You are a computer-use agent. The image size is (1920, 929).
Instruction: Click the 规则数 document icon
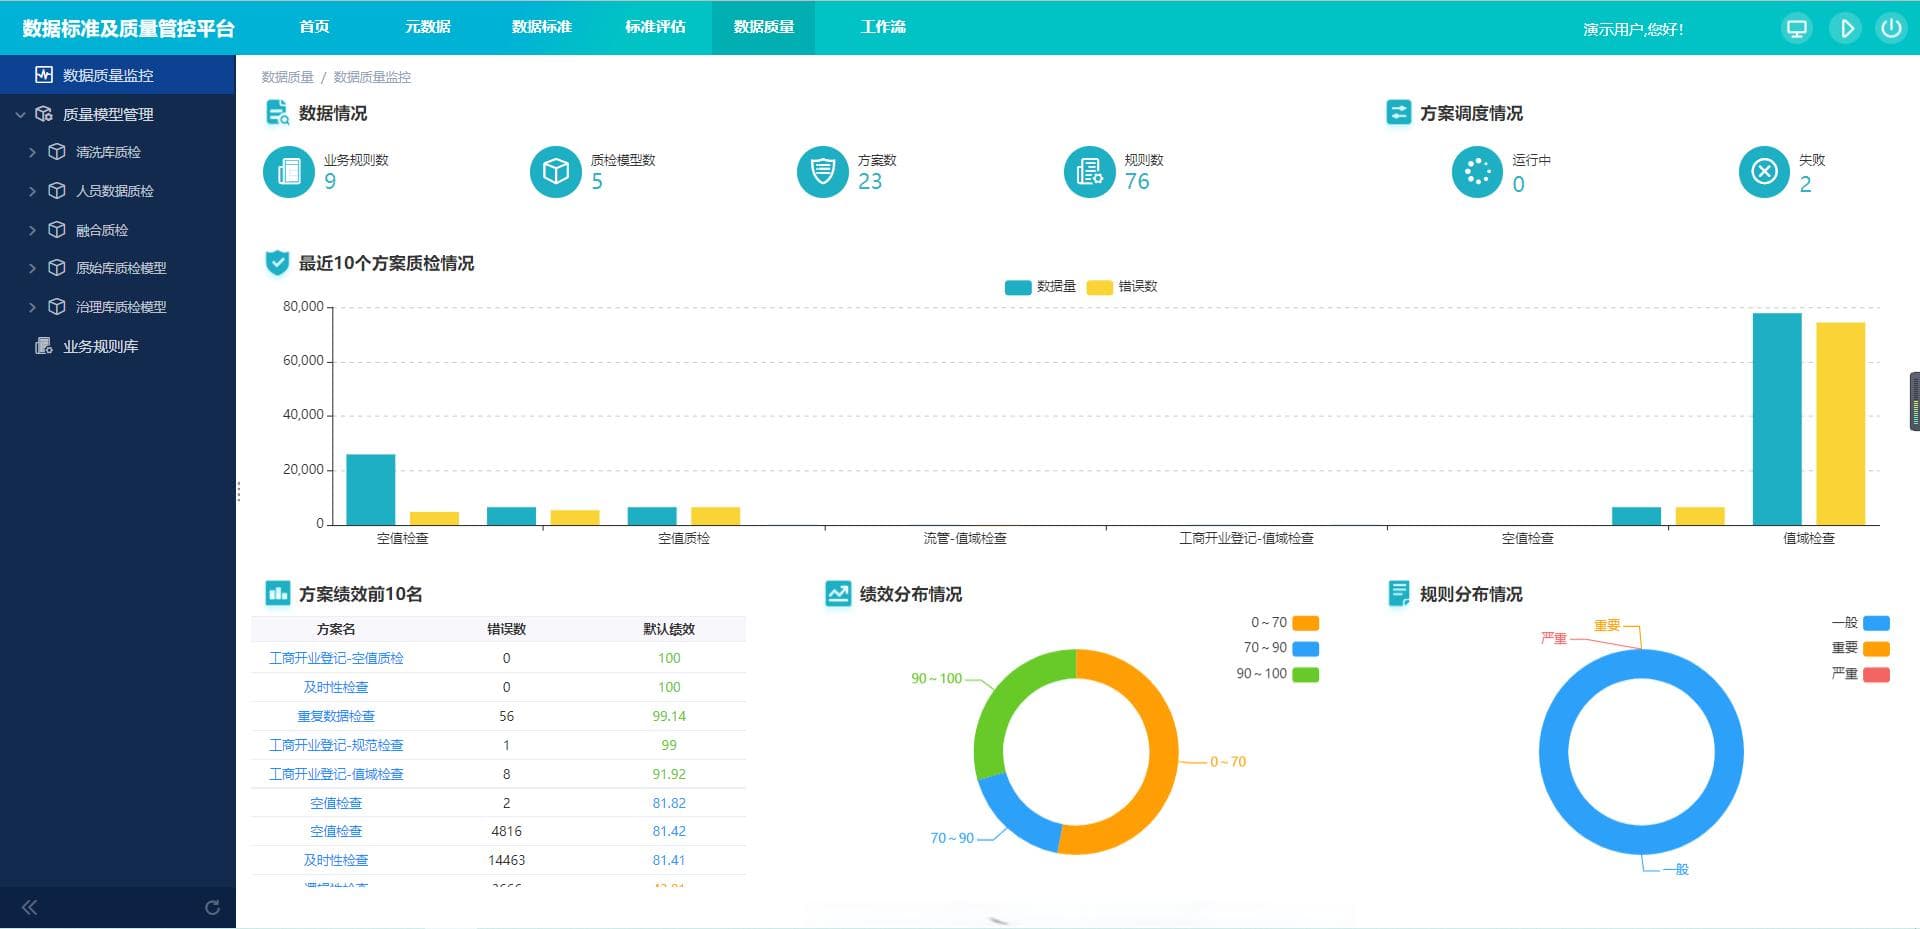click(x=1089, y=172)
